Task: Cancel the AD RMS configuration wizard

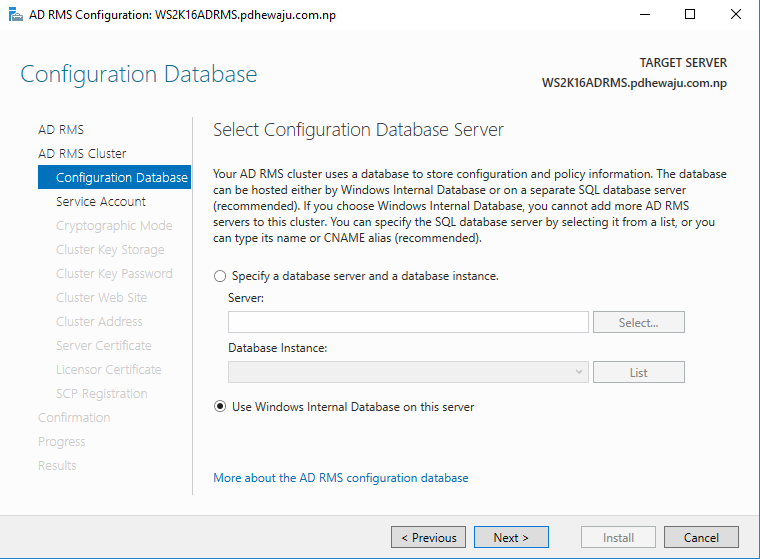Action: [x=701, y=537]
